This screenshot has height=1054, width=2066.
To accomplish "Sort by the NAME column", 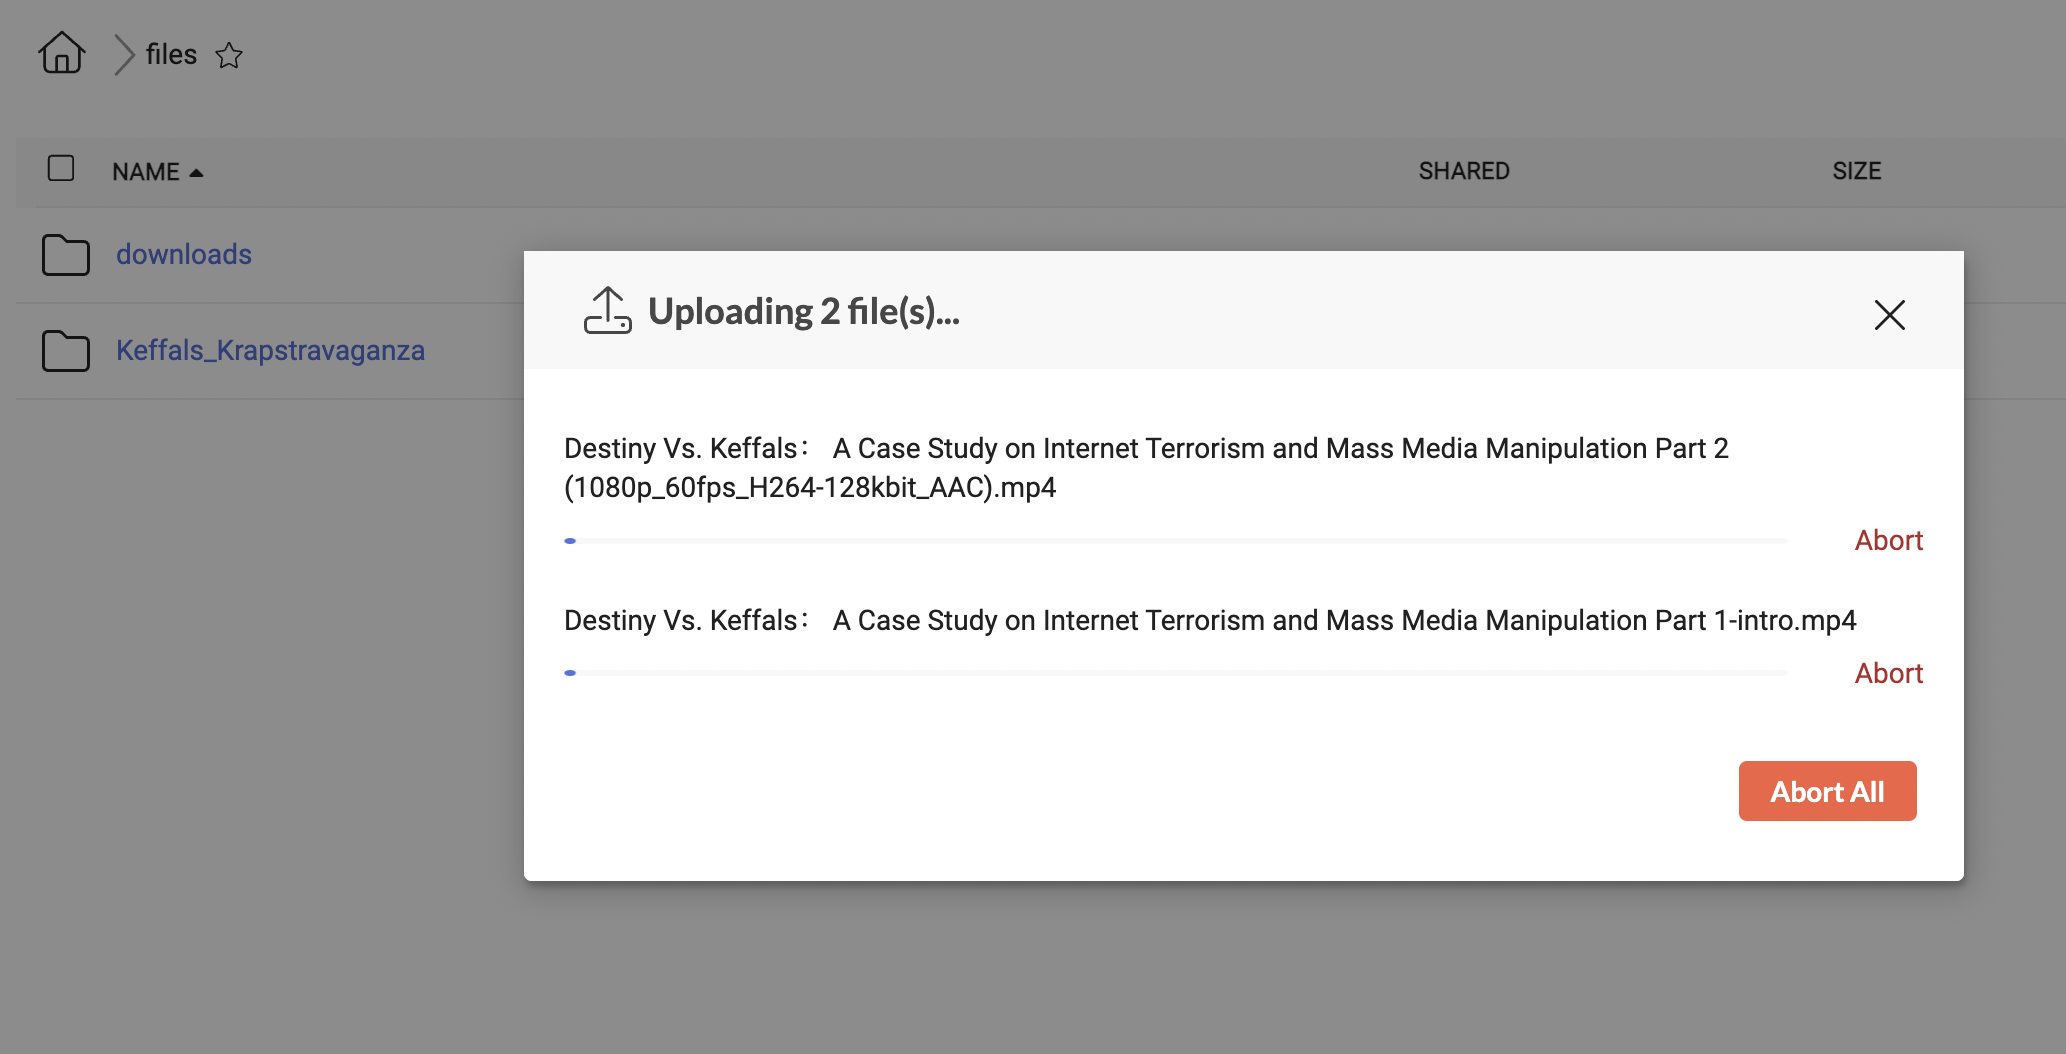I will pyautogui.click(x=157, y=172).
